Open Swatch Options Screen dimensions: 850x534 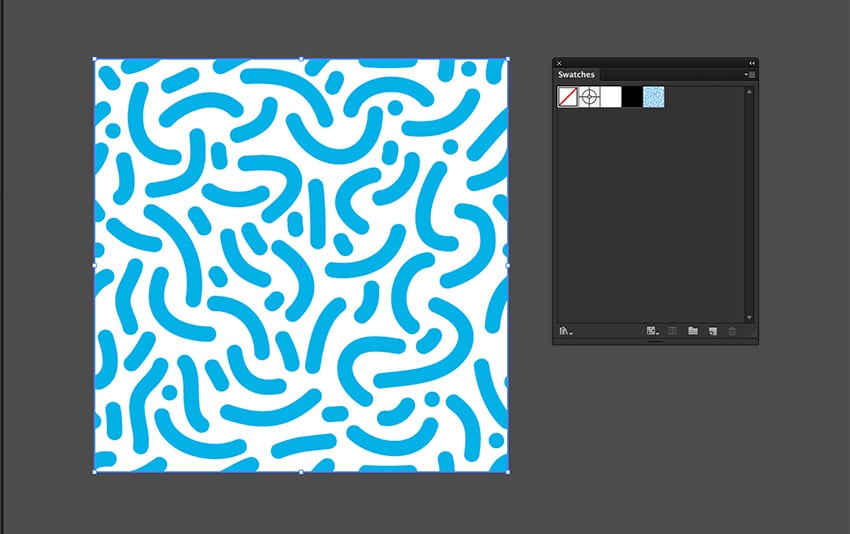[673, 331]
